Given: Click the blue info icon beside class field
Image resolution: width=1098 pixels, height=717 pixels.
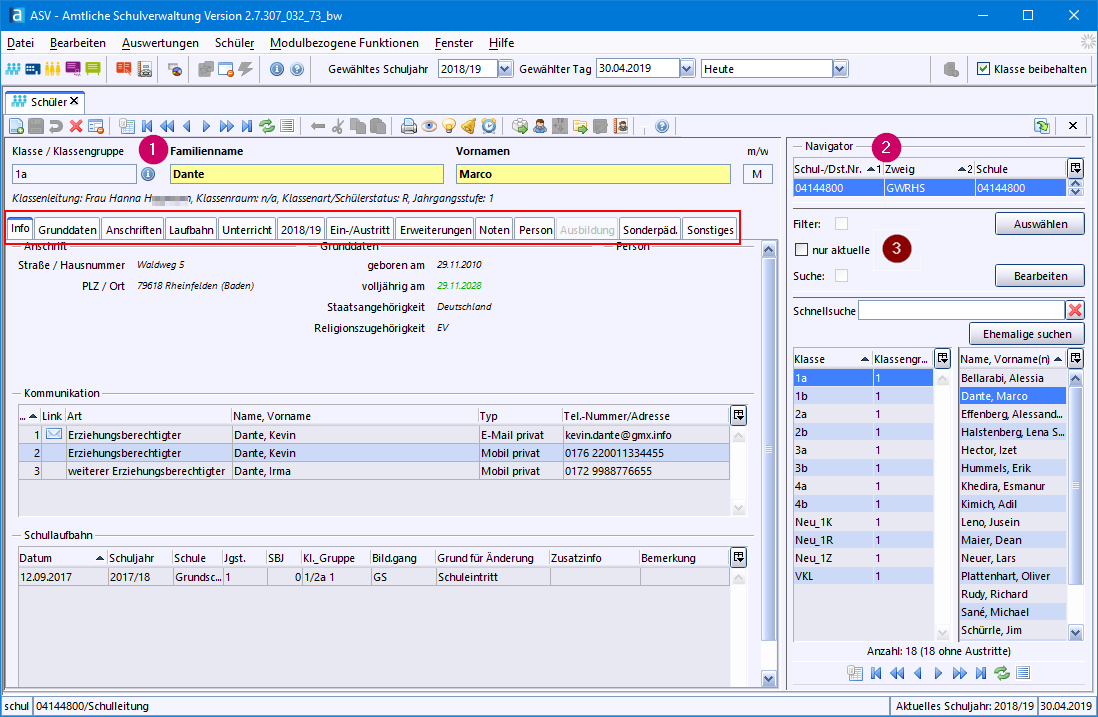Looking at the screenshot, I should pos(148,174).
